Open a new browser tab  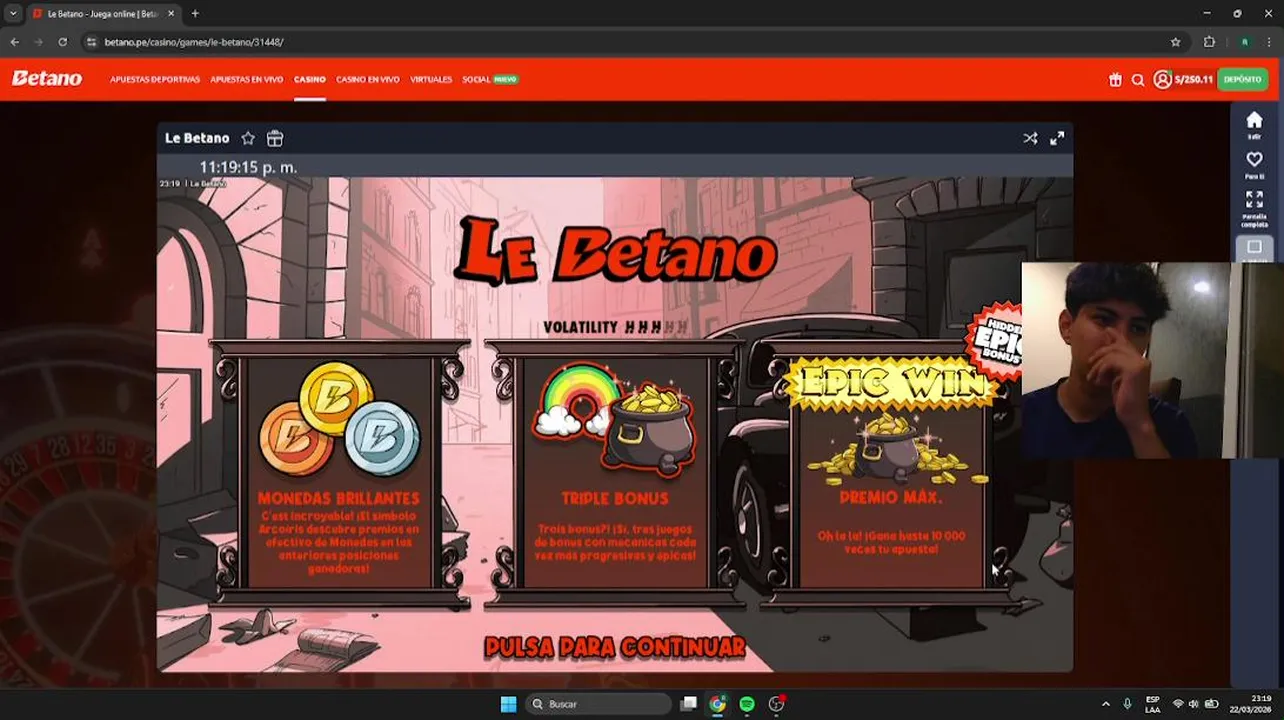click(x=195, y=14)
